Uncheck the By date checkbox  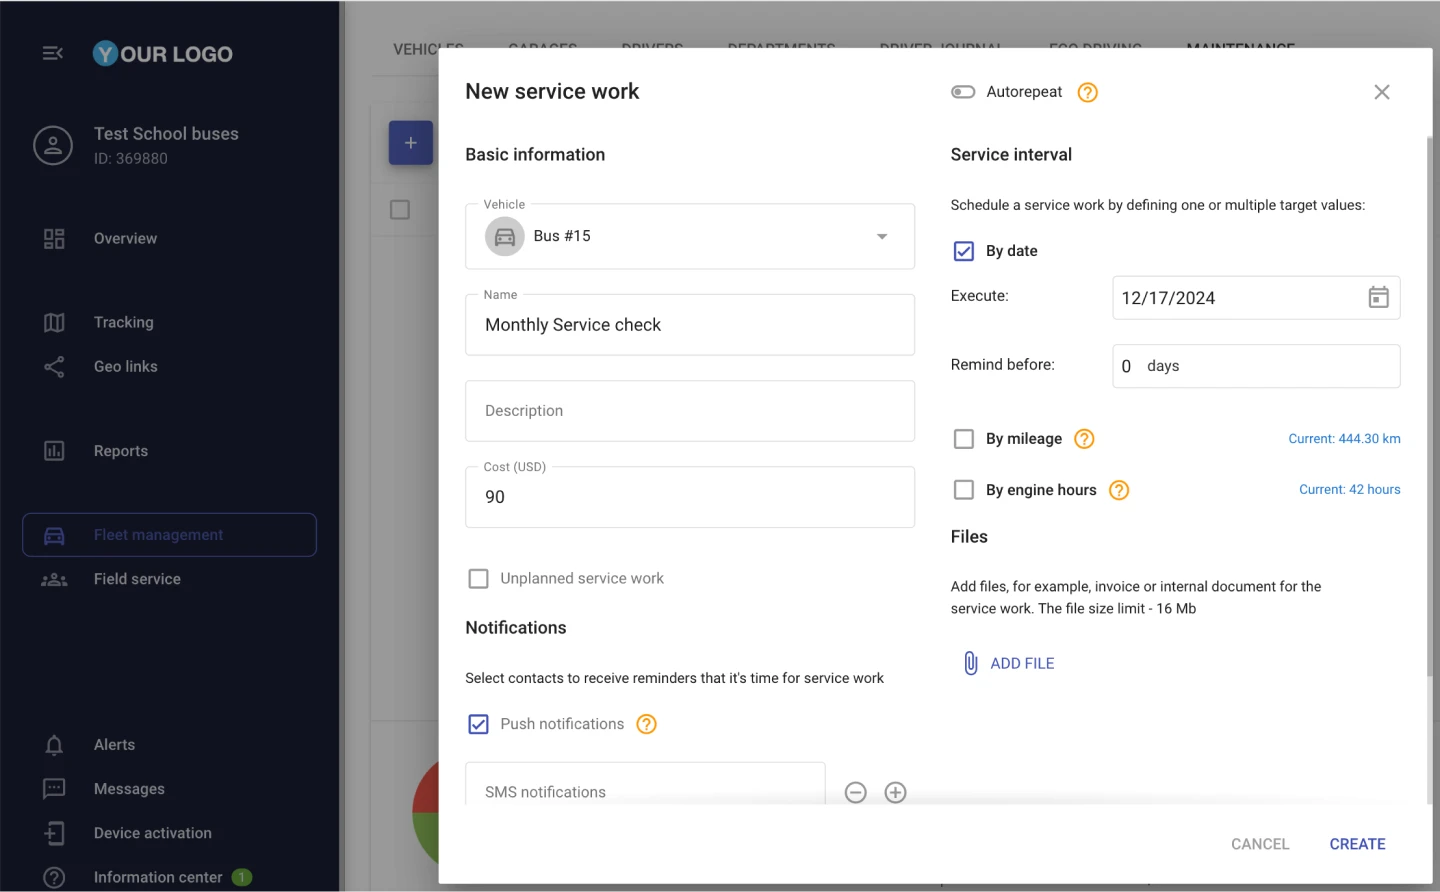click(x=963, y=251)
